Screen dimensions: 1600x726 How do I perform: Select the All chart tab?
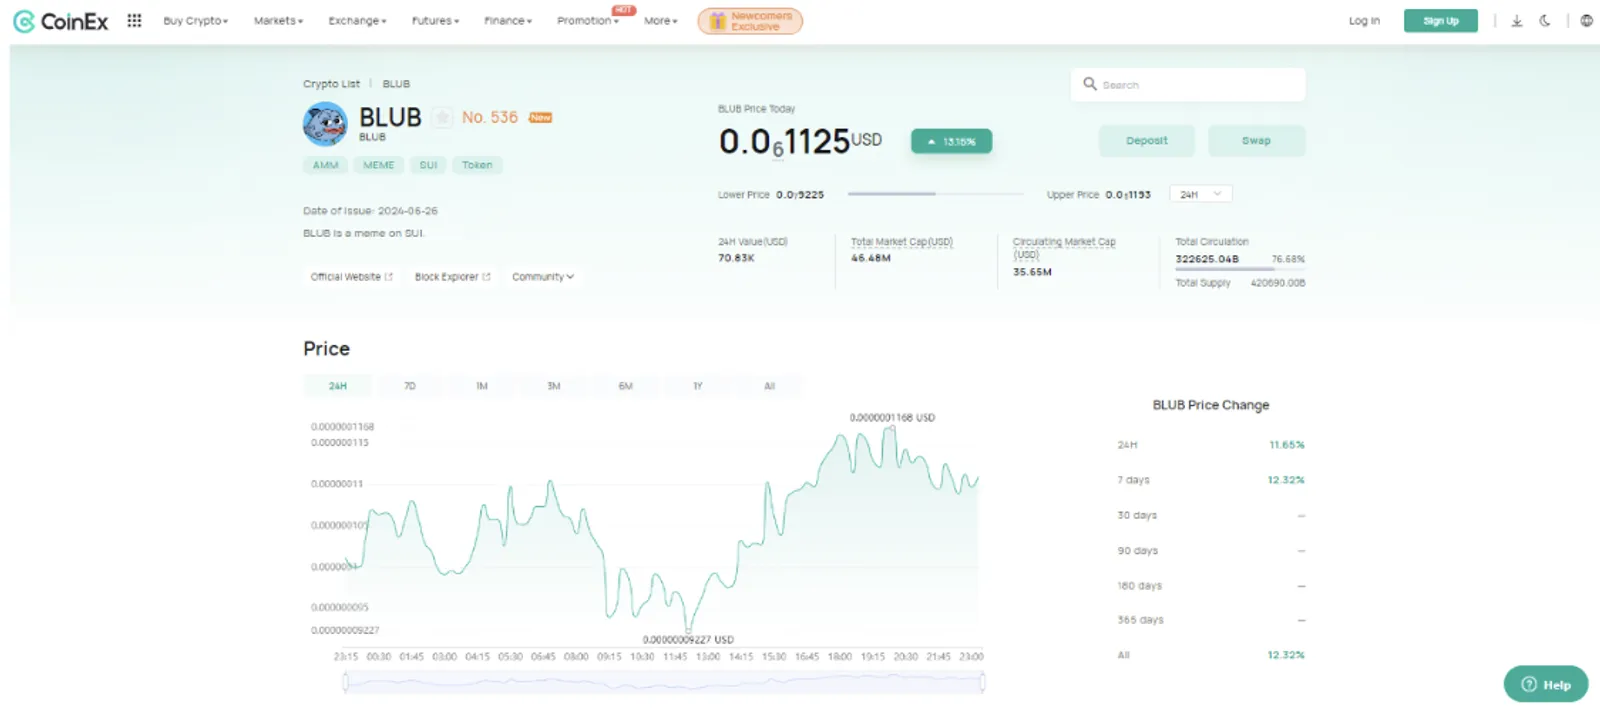(770, 386)
